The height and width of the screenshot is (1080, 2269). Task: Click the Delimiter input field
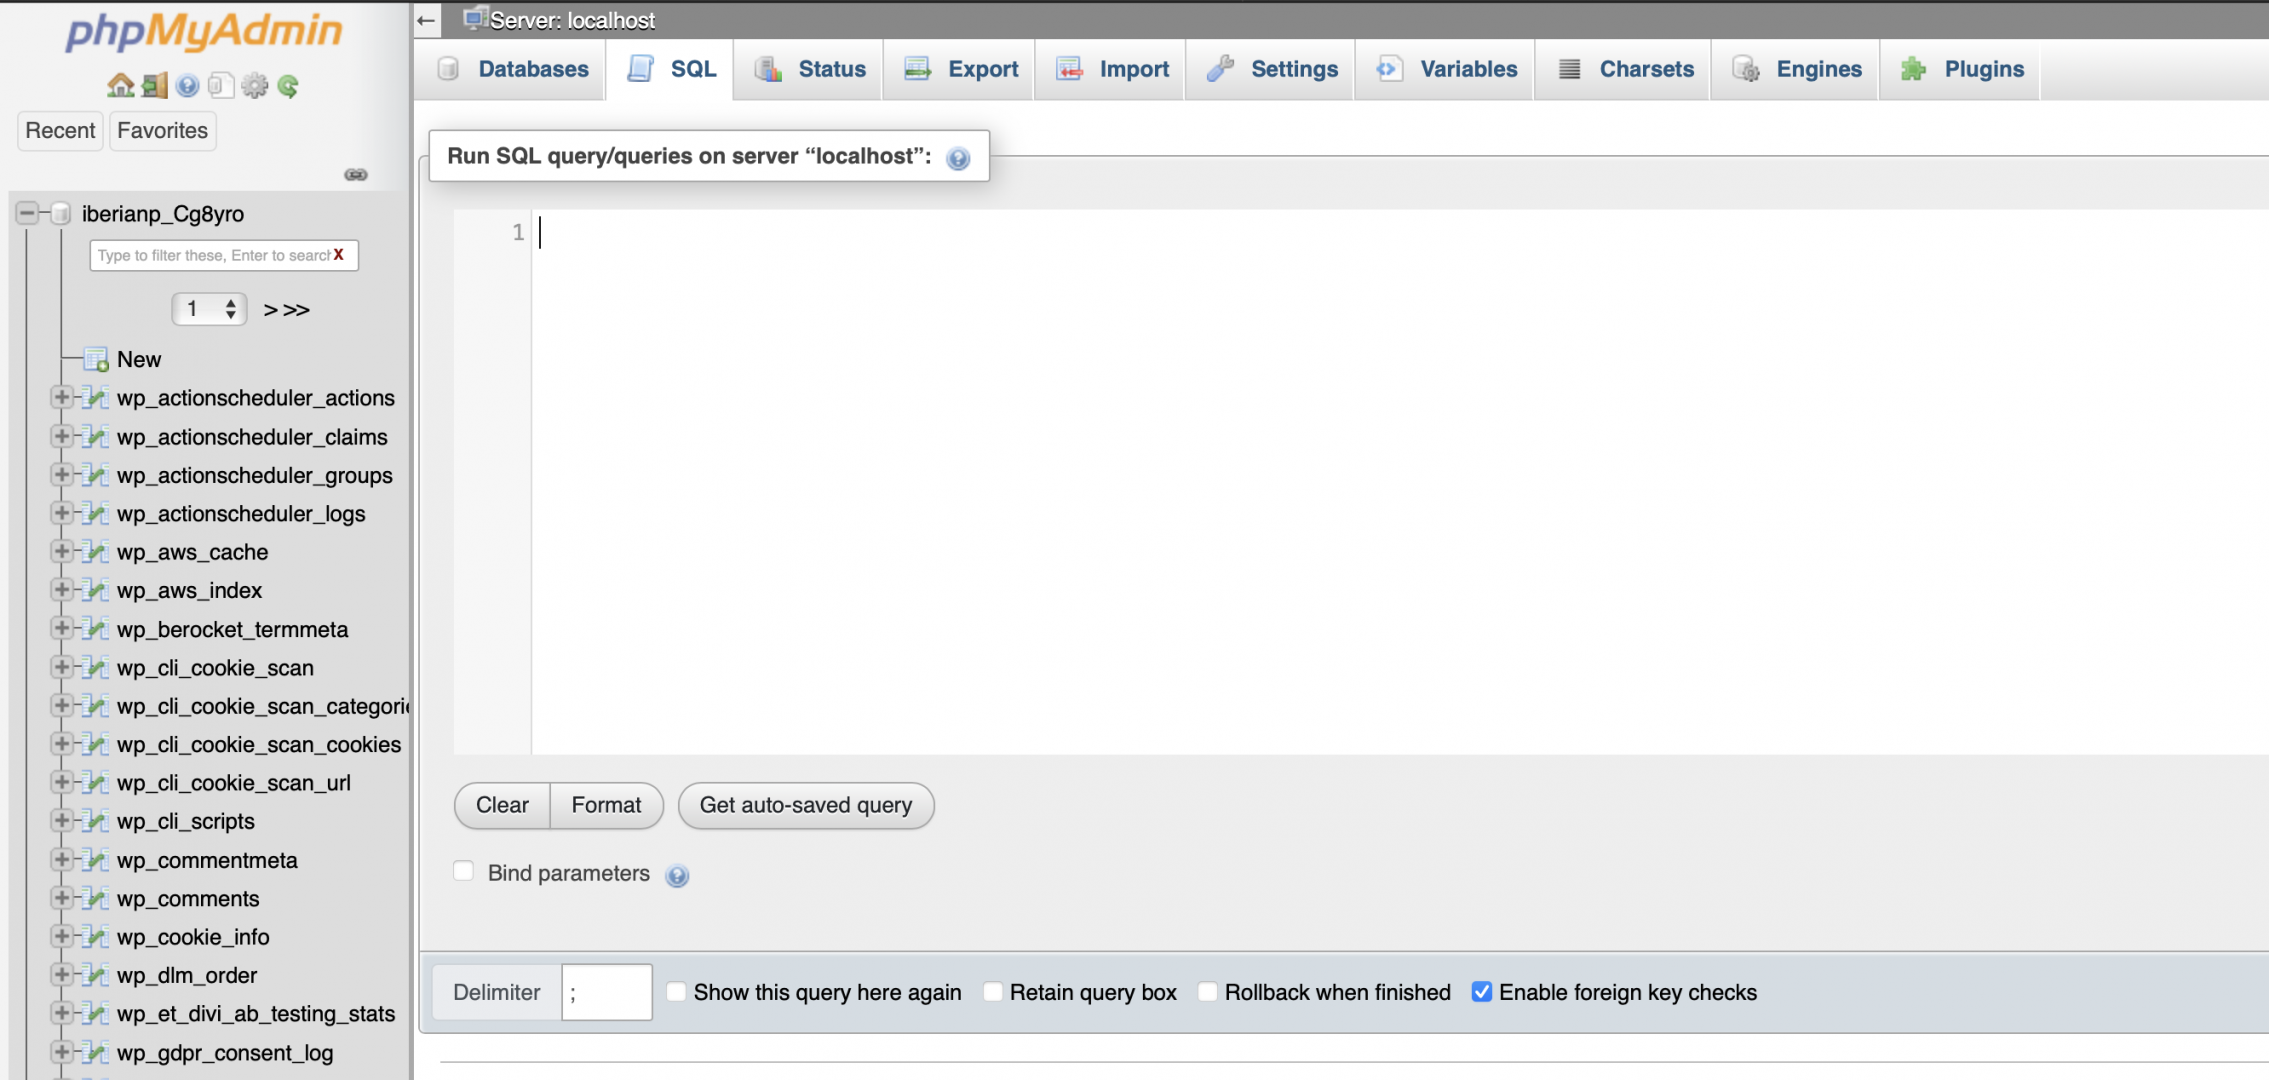607,992
